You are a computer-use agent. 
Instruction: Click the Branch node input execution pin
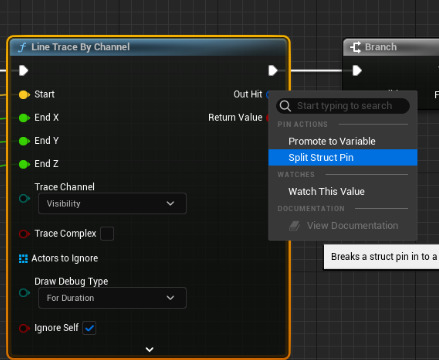click(357, 71)
